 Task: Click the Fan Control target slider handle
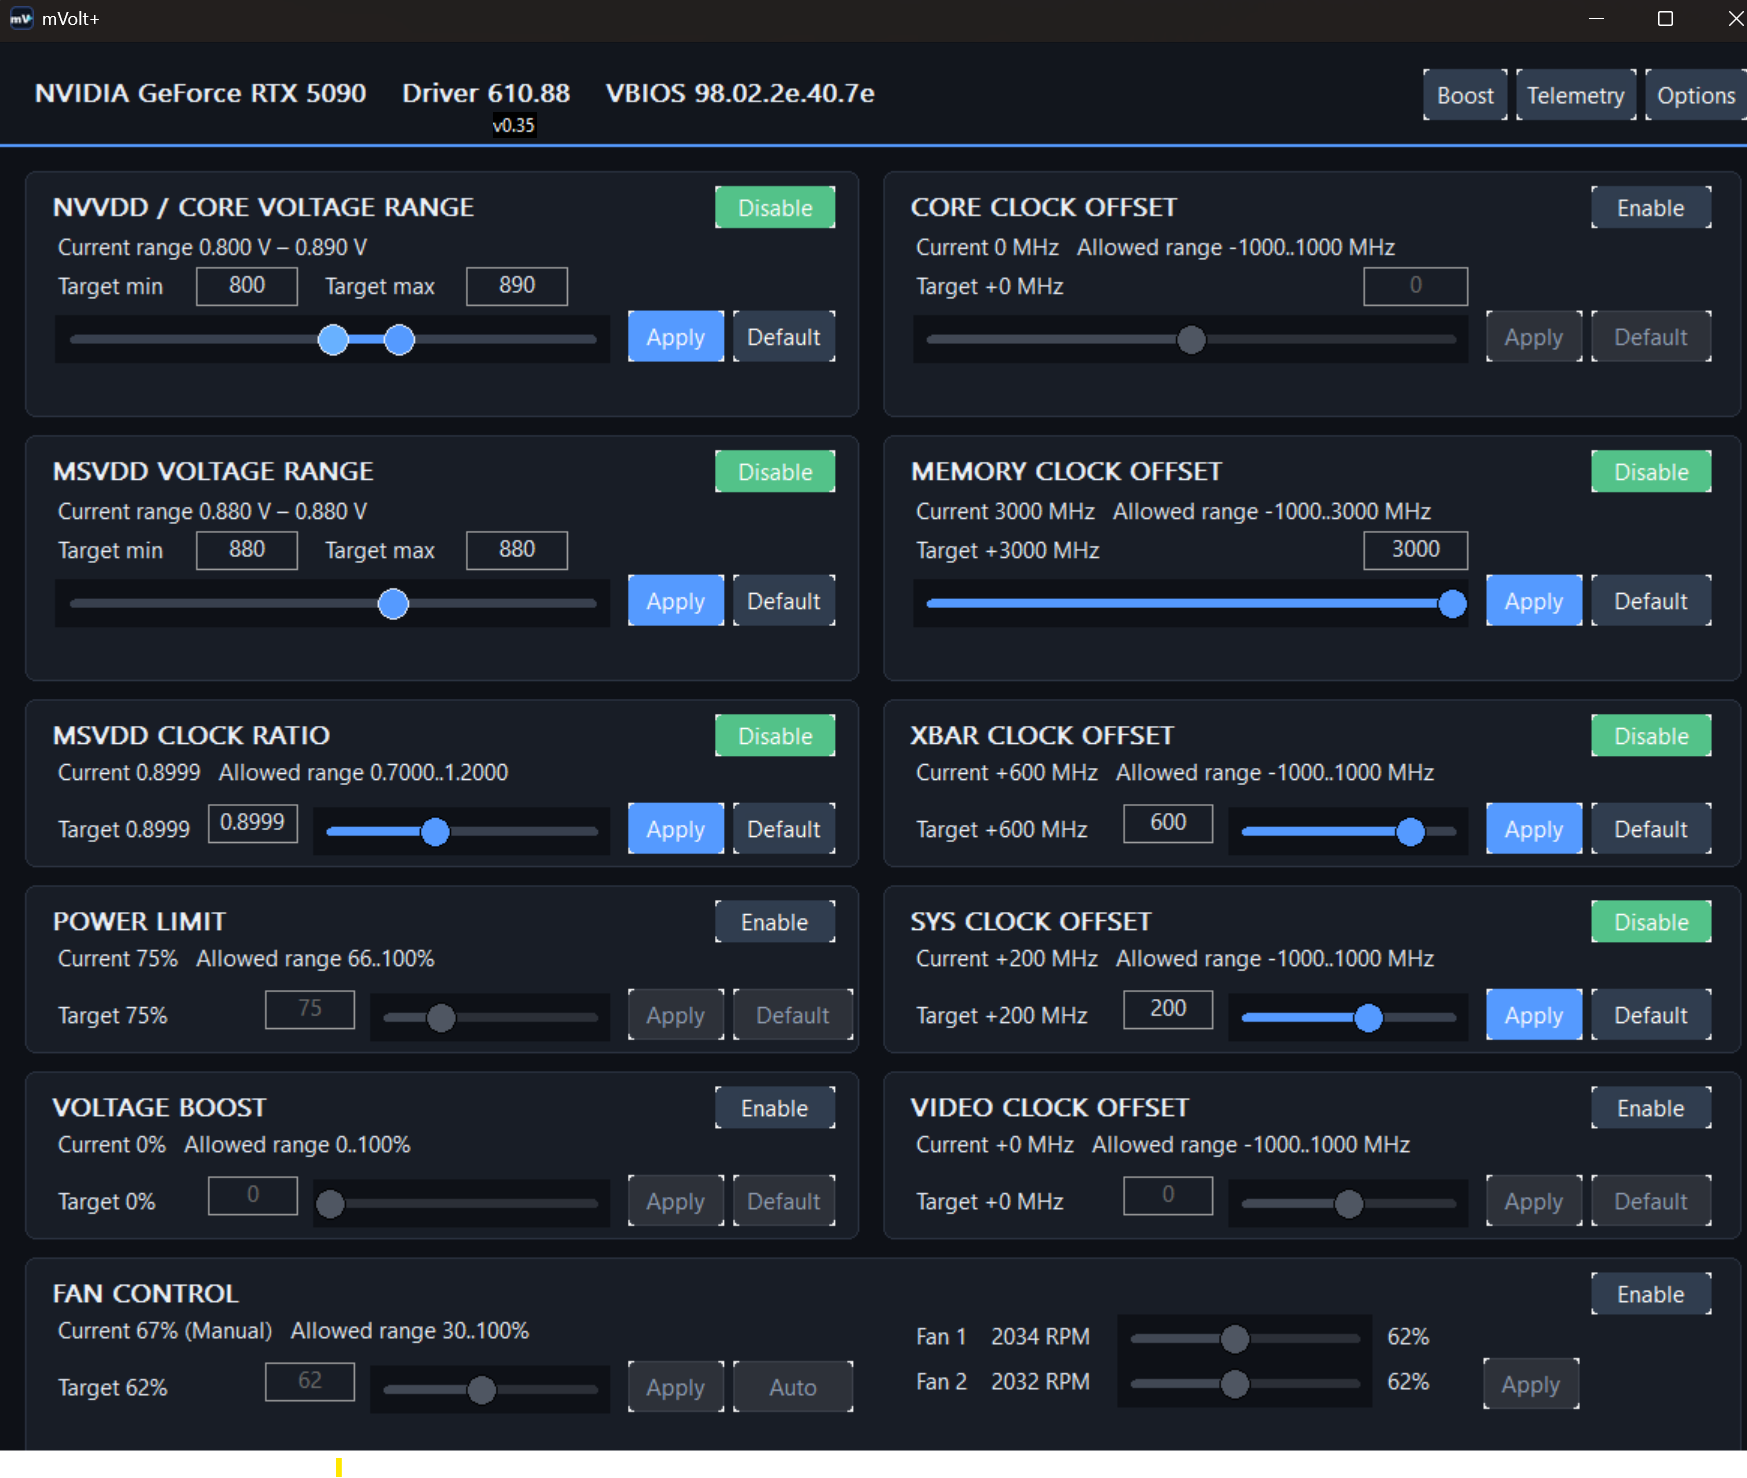(482, 1390)
